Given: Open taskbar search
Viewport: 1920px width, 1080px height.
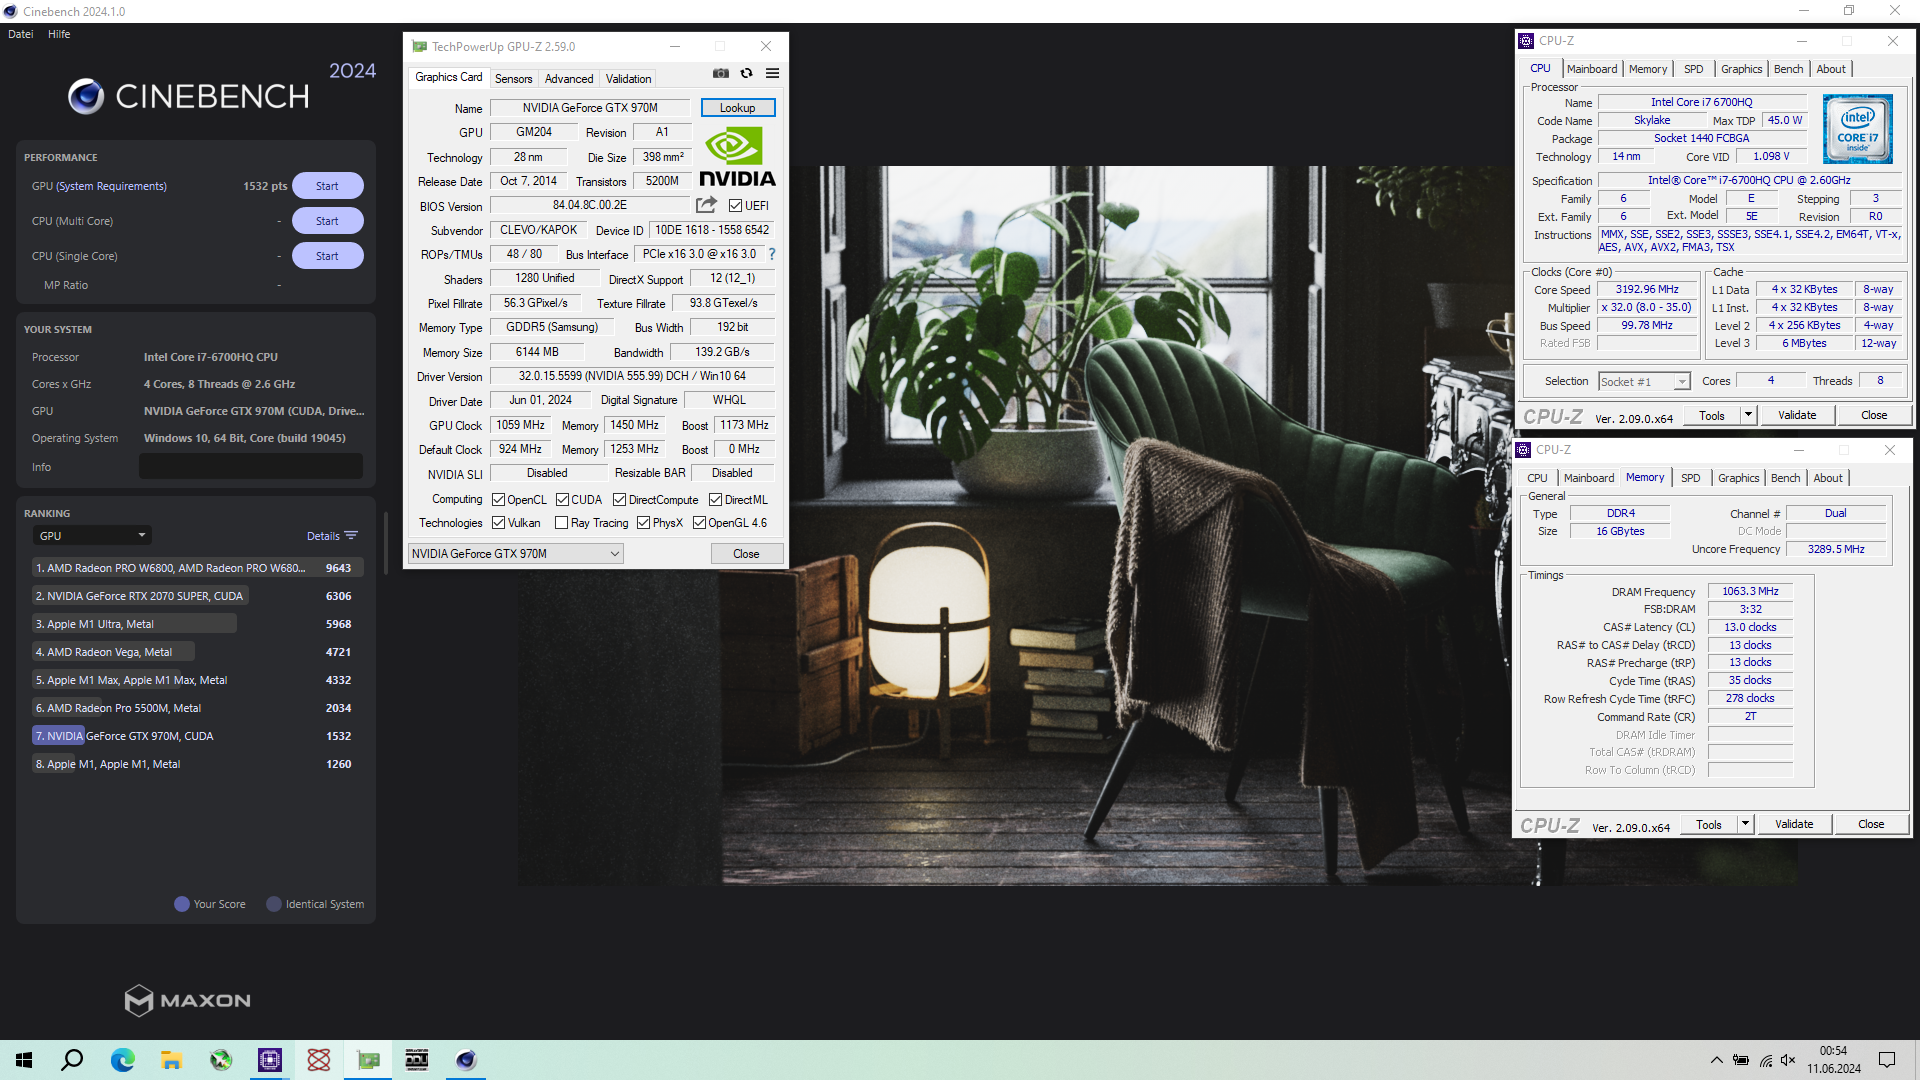Looking at the screenshot, I should (72, 1060).
